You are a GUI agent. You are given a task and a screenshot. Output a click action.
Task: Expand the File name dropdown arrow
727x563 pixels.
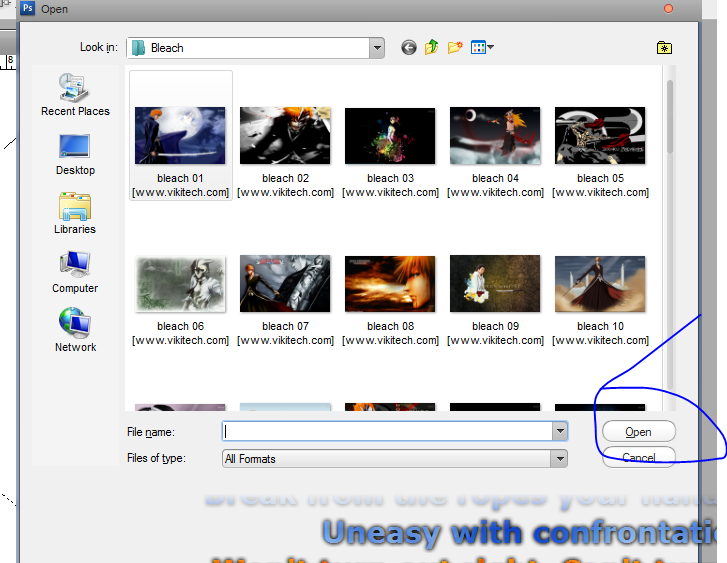pos(560,431)
